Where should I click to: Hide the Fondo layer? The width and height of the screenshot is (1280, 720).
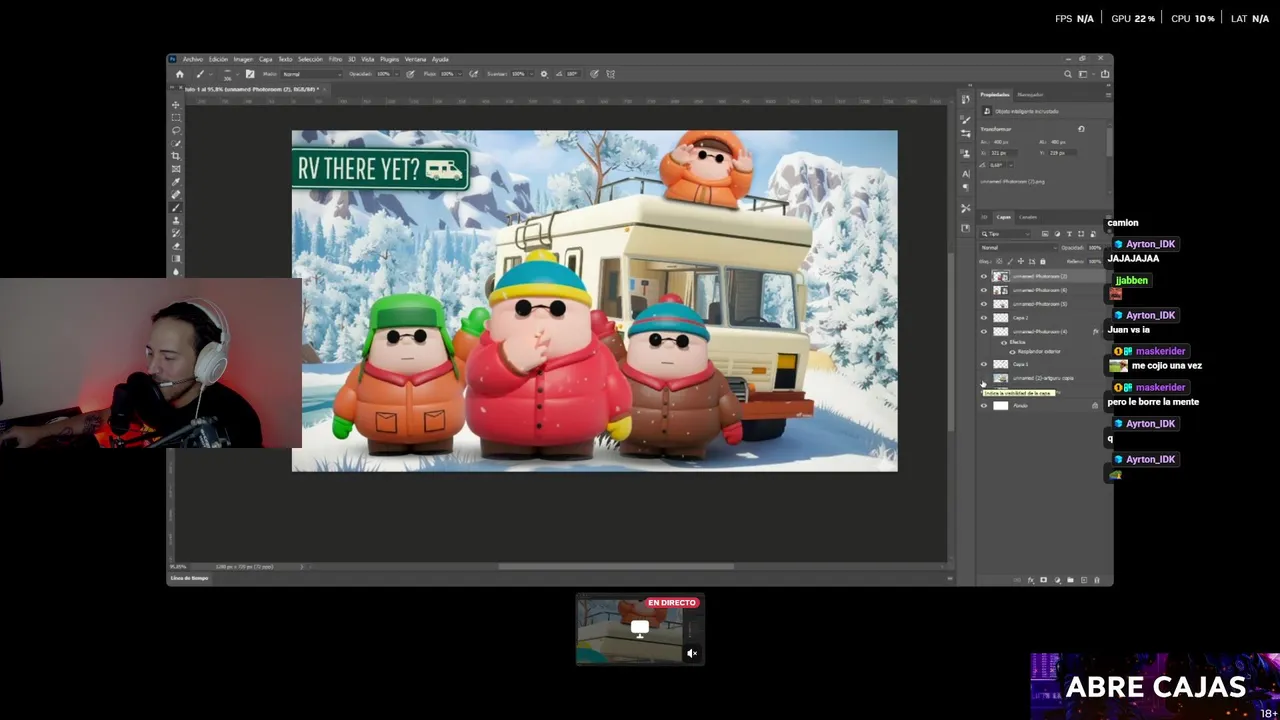tap(983, 406)
